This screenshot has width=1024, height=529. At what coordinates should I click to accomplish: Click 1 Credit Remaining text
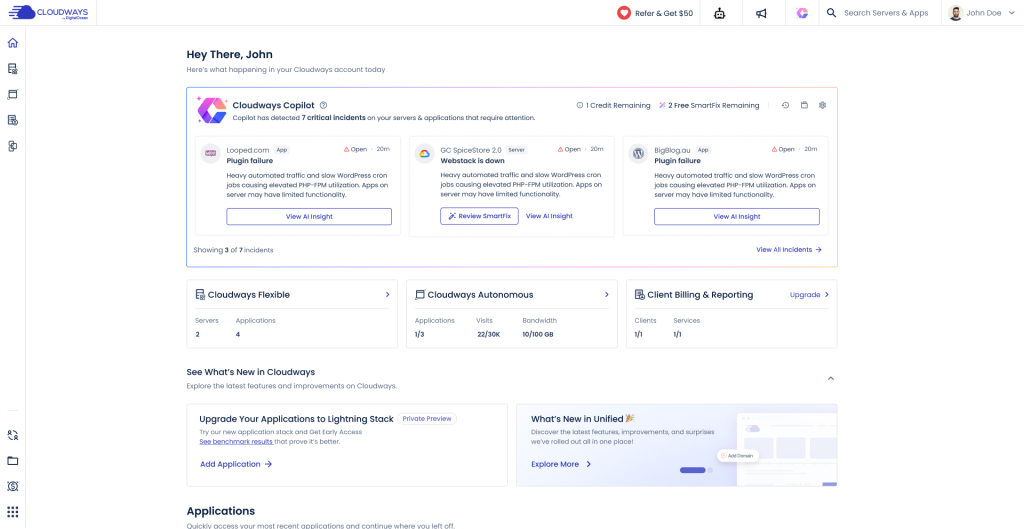tap(618, 105)
